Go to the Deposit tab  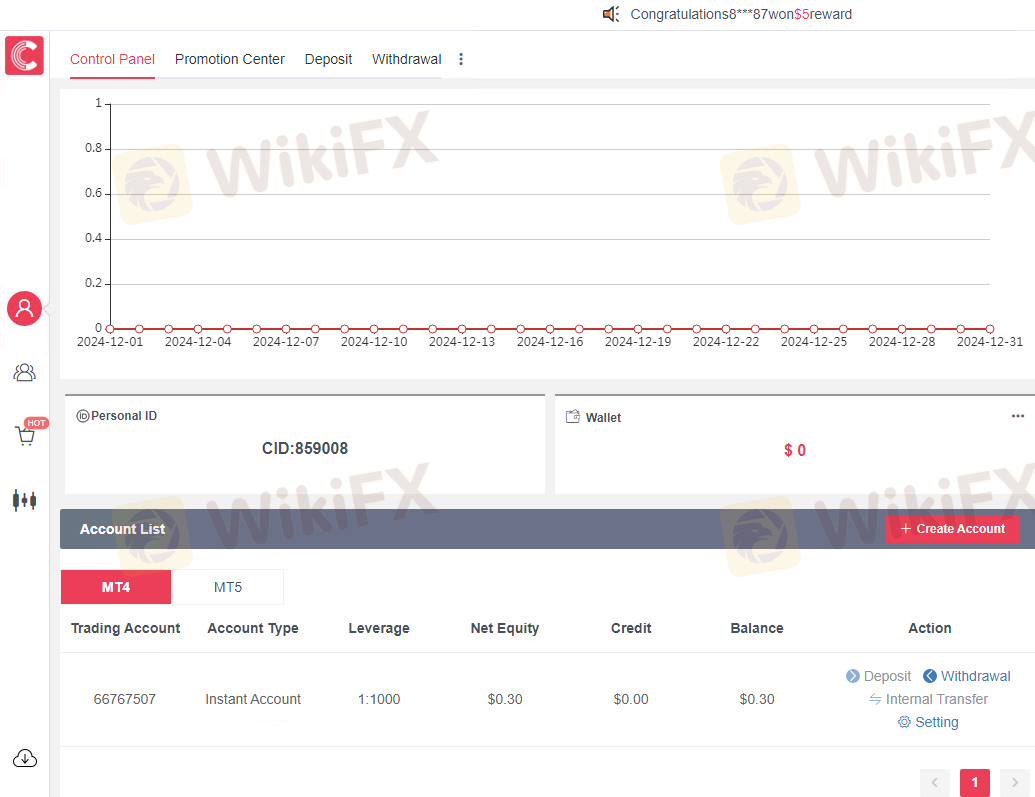tap(328, 59)
